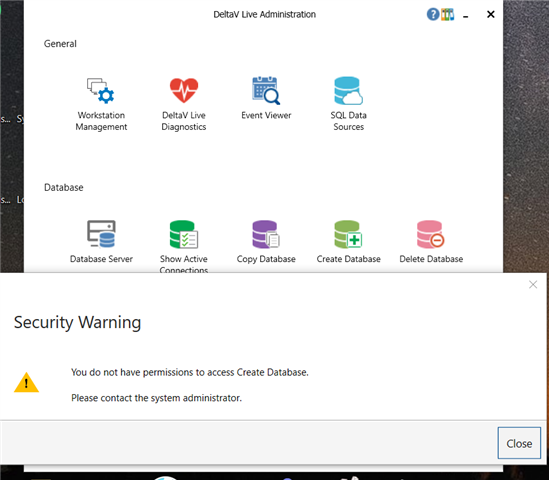
Task: Launch DeltaV Live Diagnostics heart icon
Action: pos(184,90)
